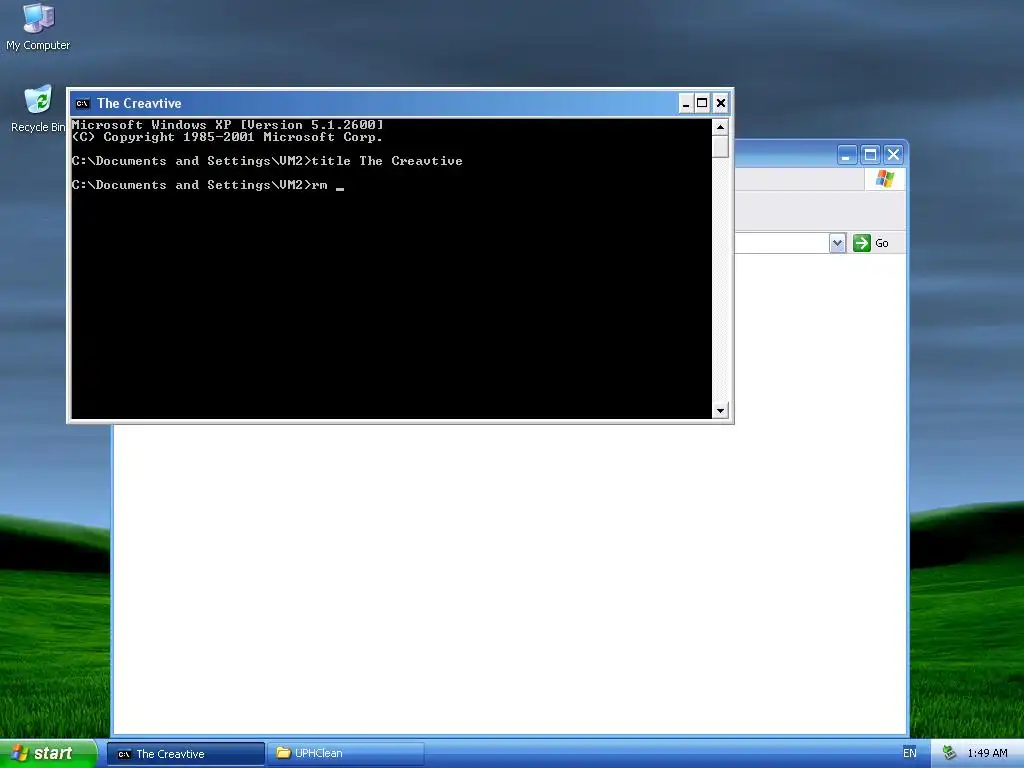Close The Creavtive command prompt window
Image resolution: width=1024 pixels, height=768 pixels.
coord(720,103)
